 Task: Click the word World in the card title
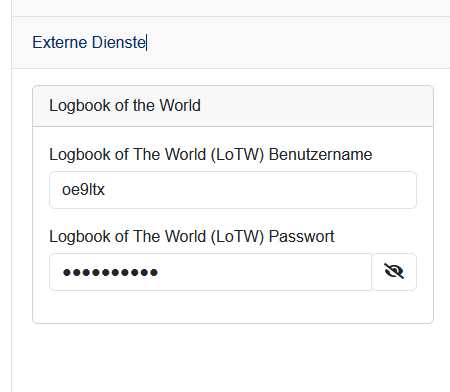point(180,106)
